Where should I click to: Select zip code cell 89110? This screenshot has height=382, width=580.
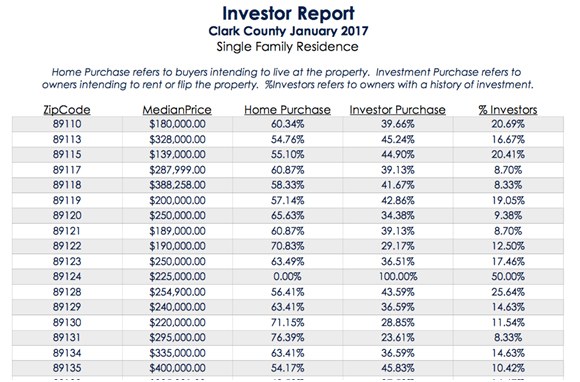tap(67, 124)
